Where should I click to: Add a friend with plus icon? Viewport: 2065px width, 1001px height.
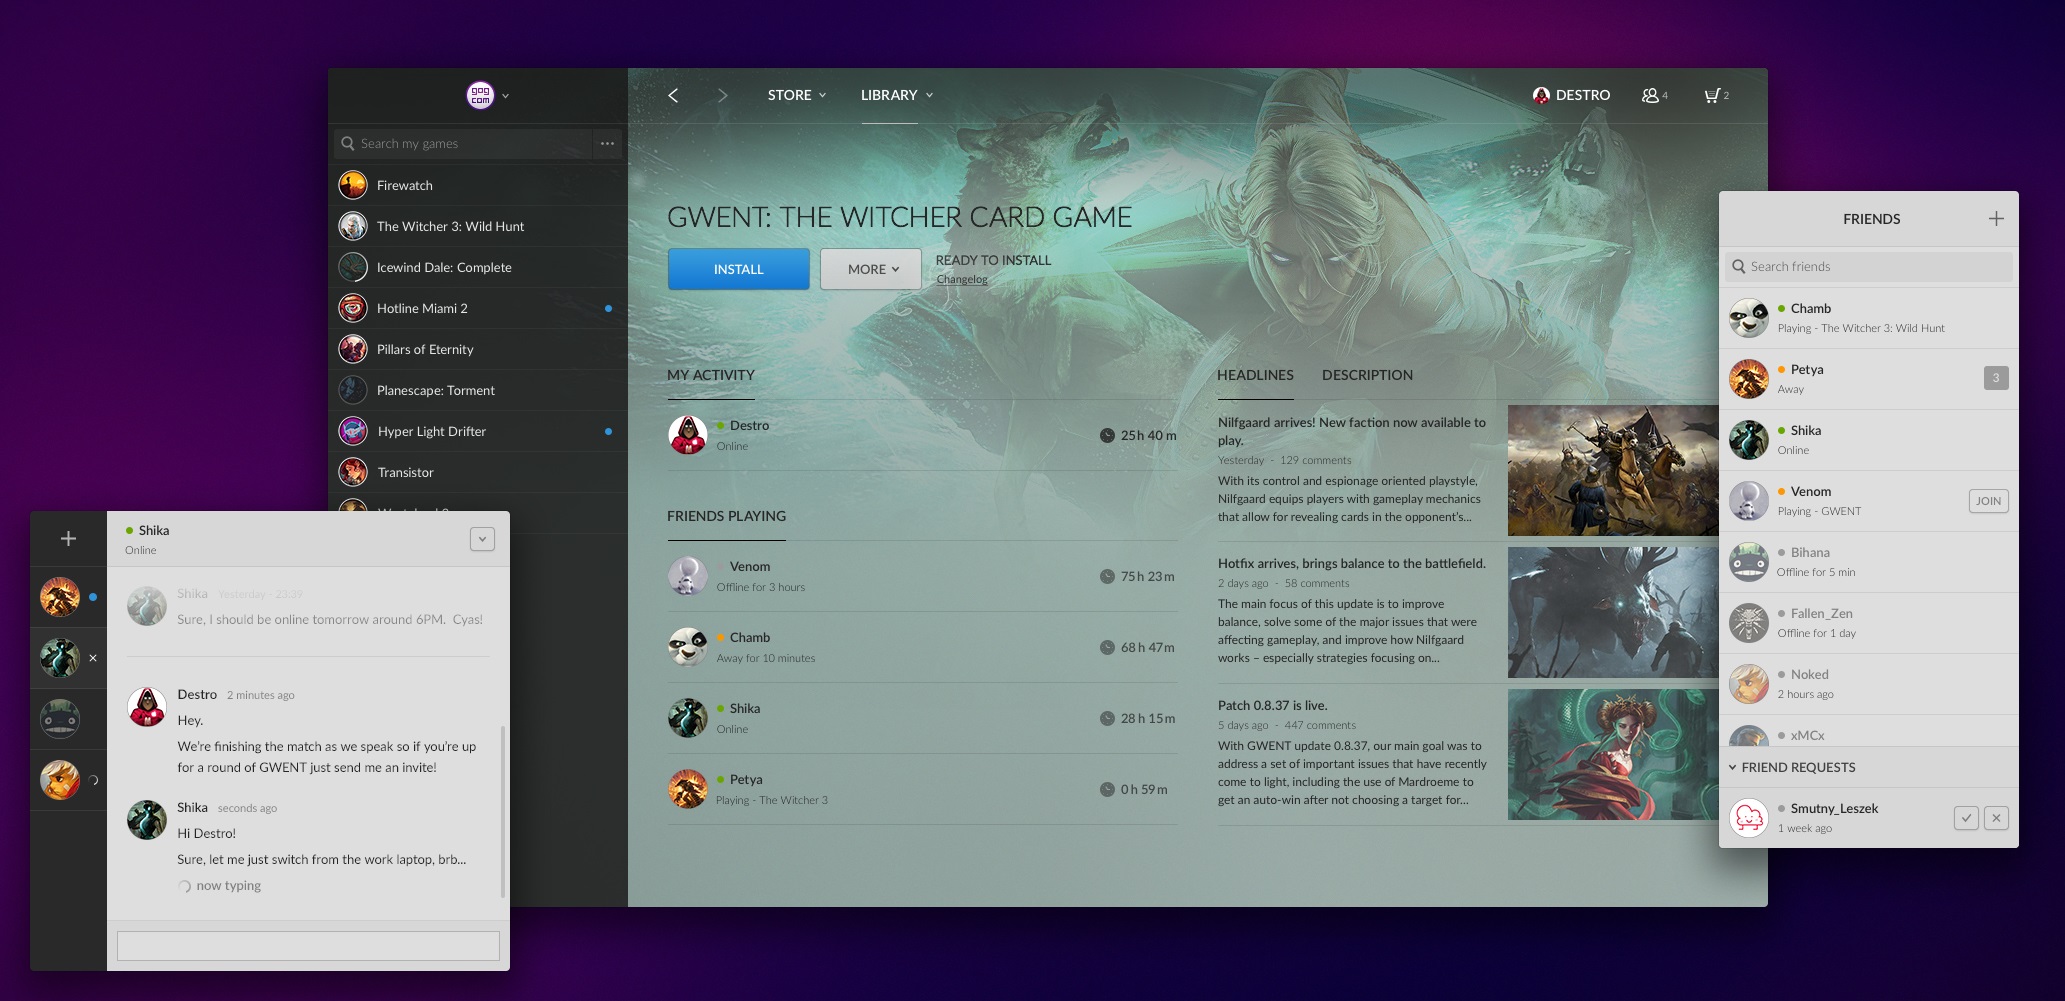pyautogui.click(x=1996, y=218)
